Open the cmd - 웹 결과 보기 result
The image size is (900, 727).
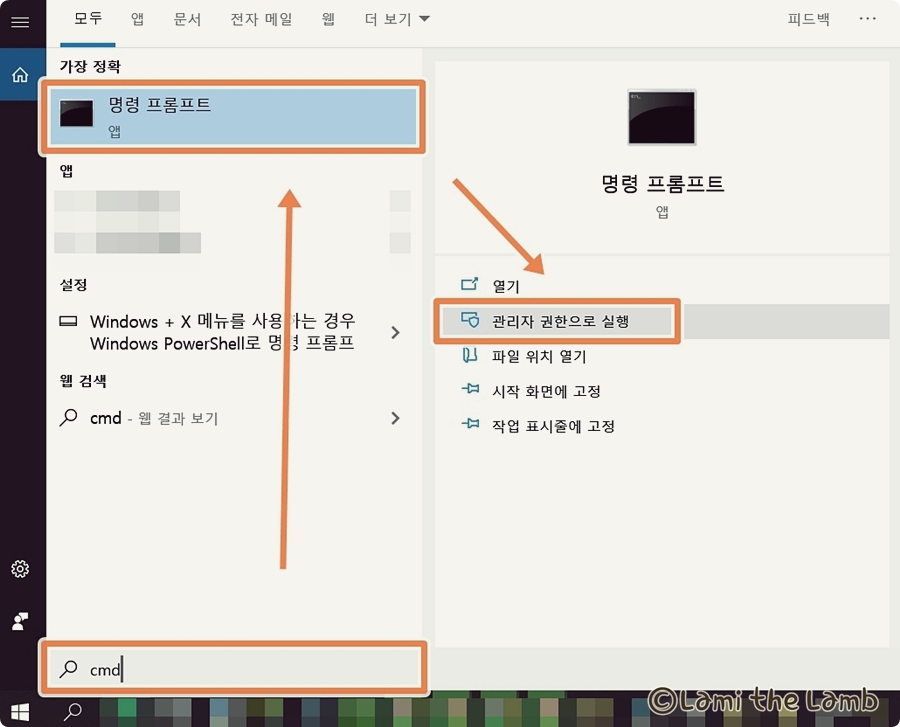pos(154,418)
